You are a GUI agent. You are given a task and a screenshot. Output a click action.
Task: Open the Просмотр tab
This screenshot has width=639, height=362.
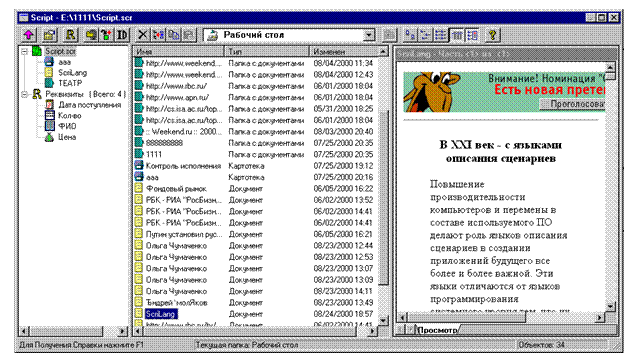(437, 330)
